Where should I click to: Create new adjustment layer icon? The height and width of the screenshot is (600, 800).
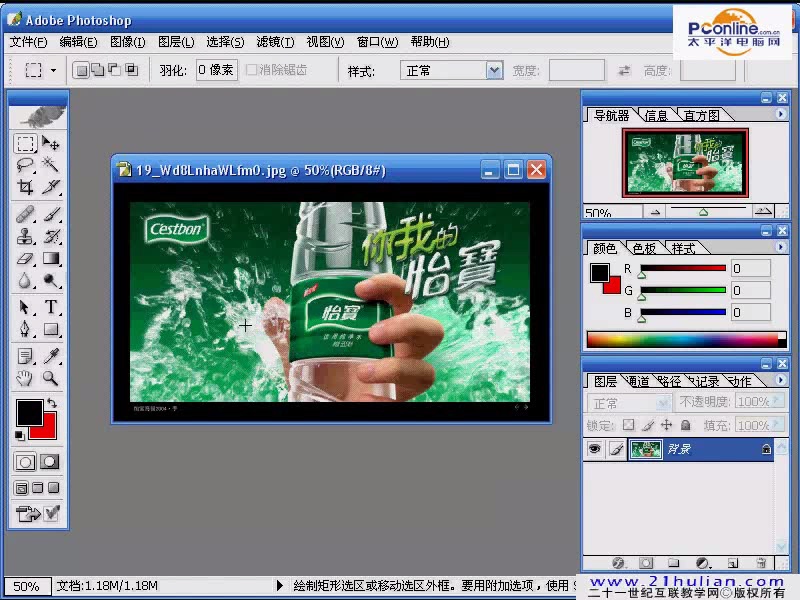tap(703, 563)
